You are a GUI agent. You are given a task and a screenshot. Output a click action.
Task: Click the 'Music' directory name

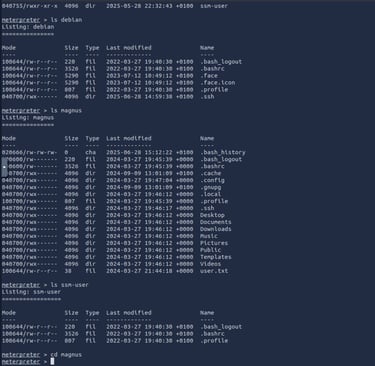[x=209, y=236]
